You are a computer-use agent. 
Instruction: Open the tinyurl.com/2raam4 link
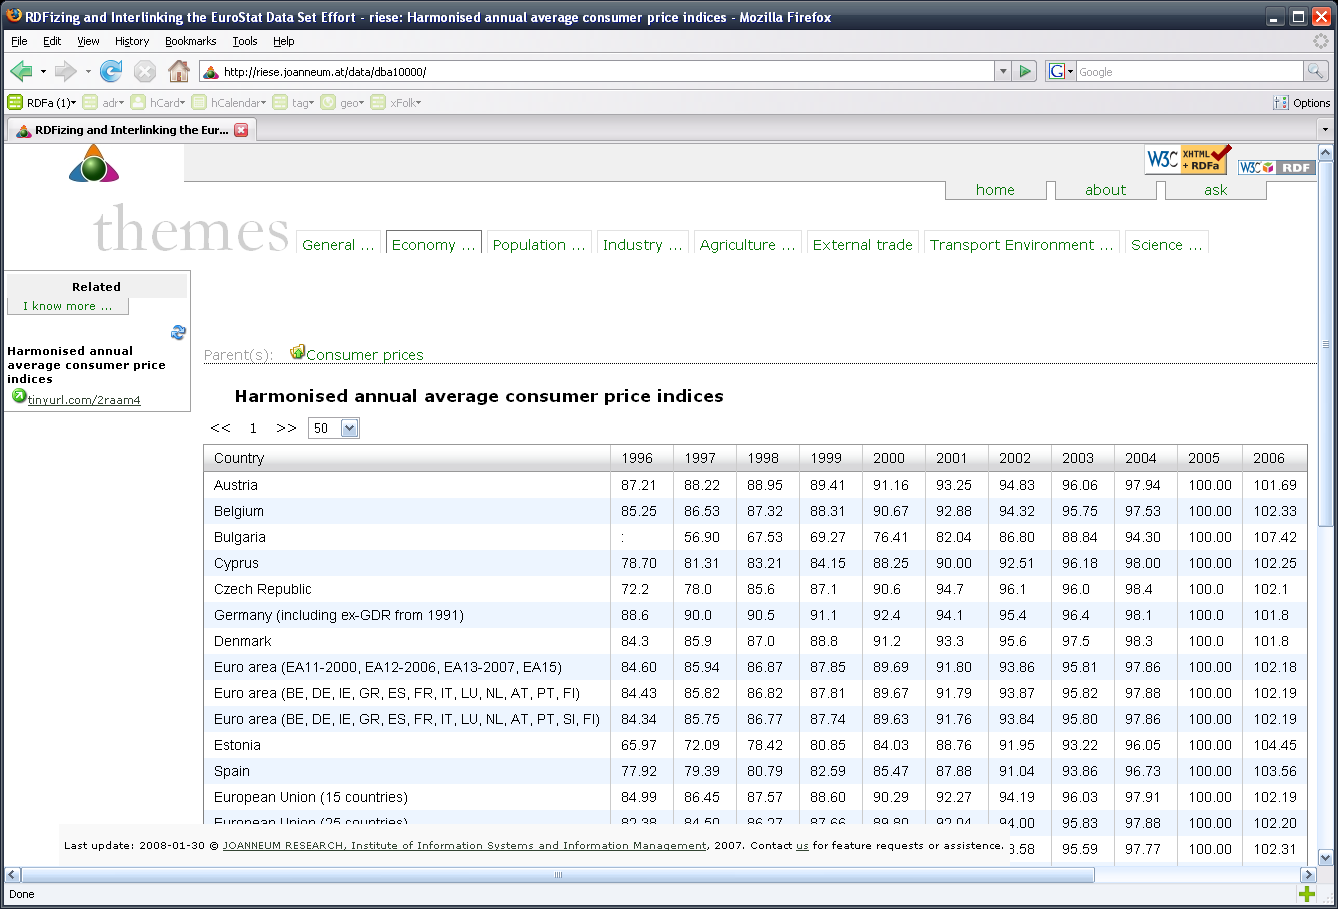click(84, 400)
